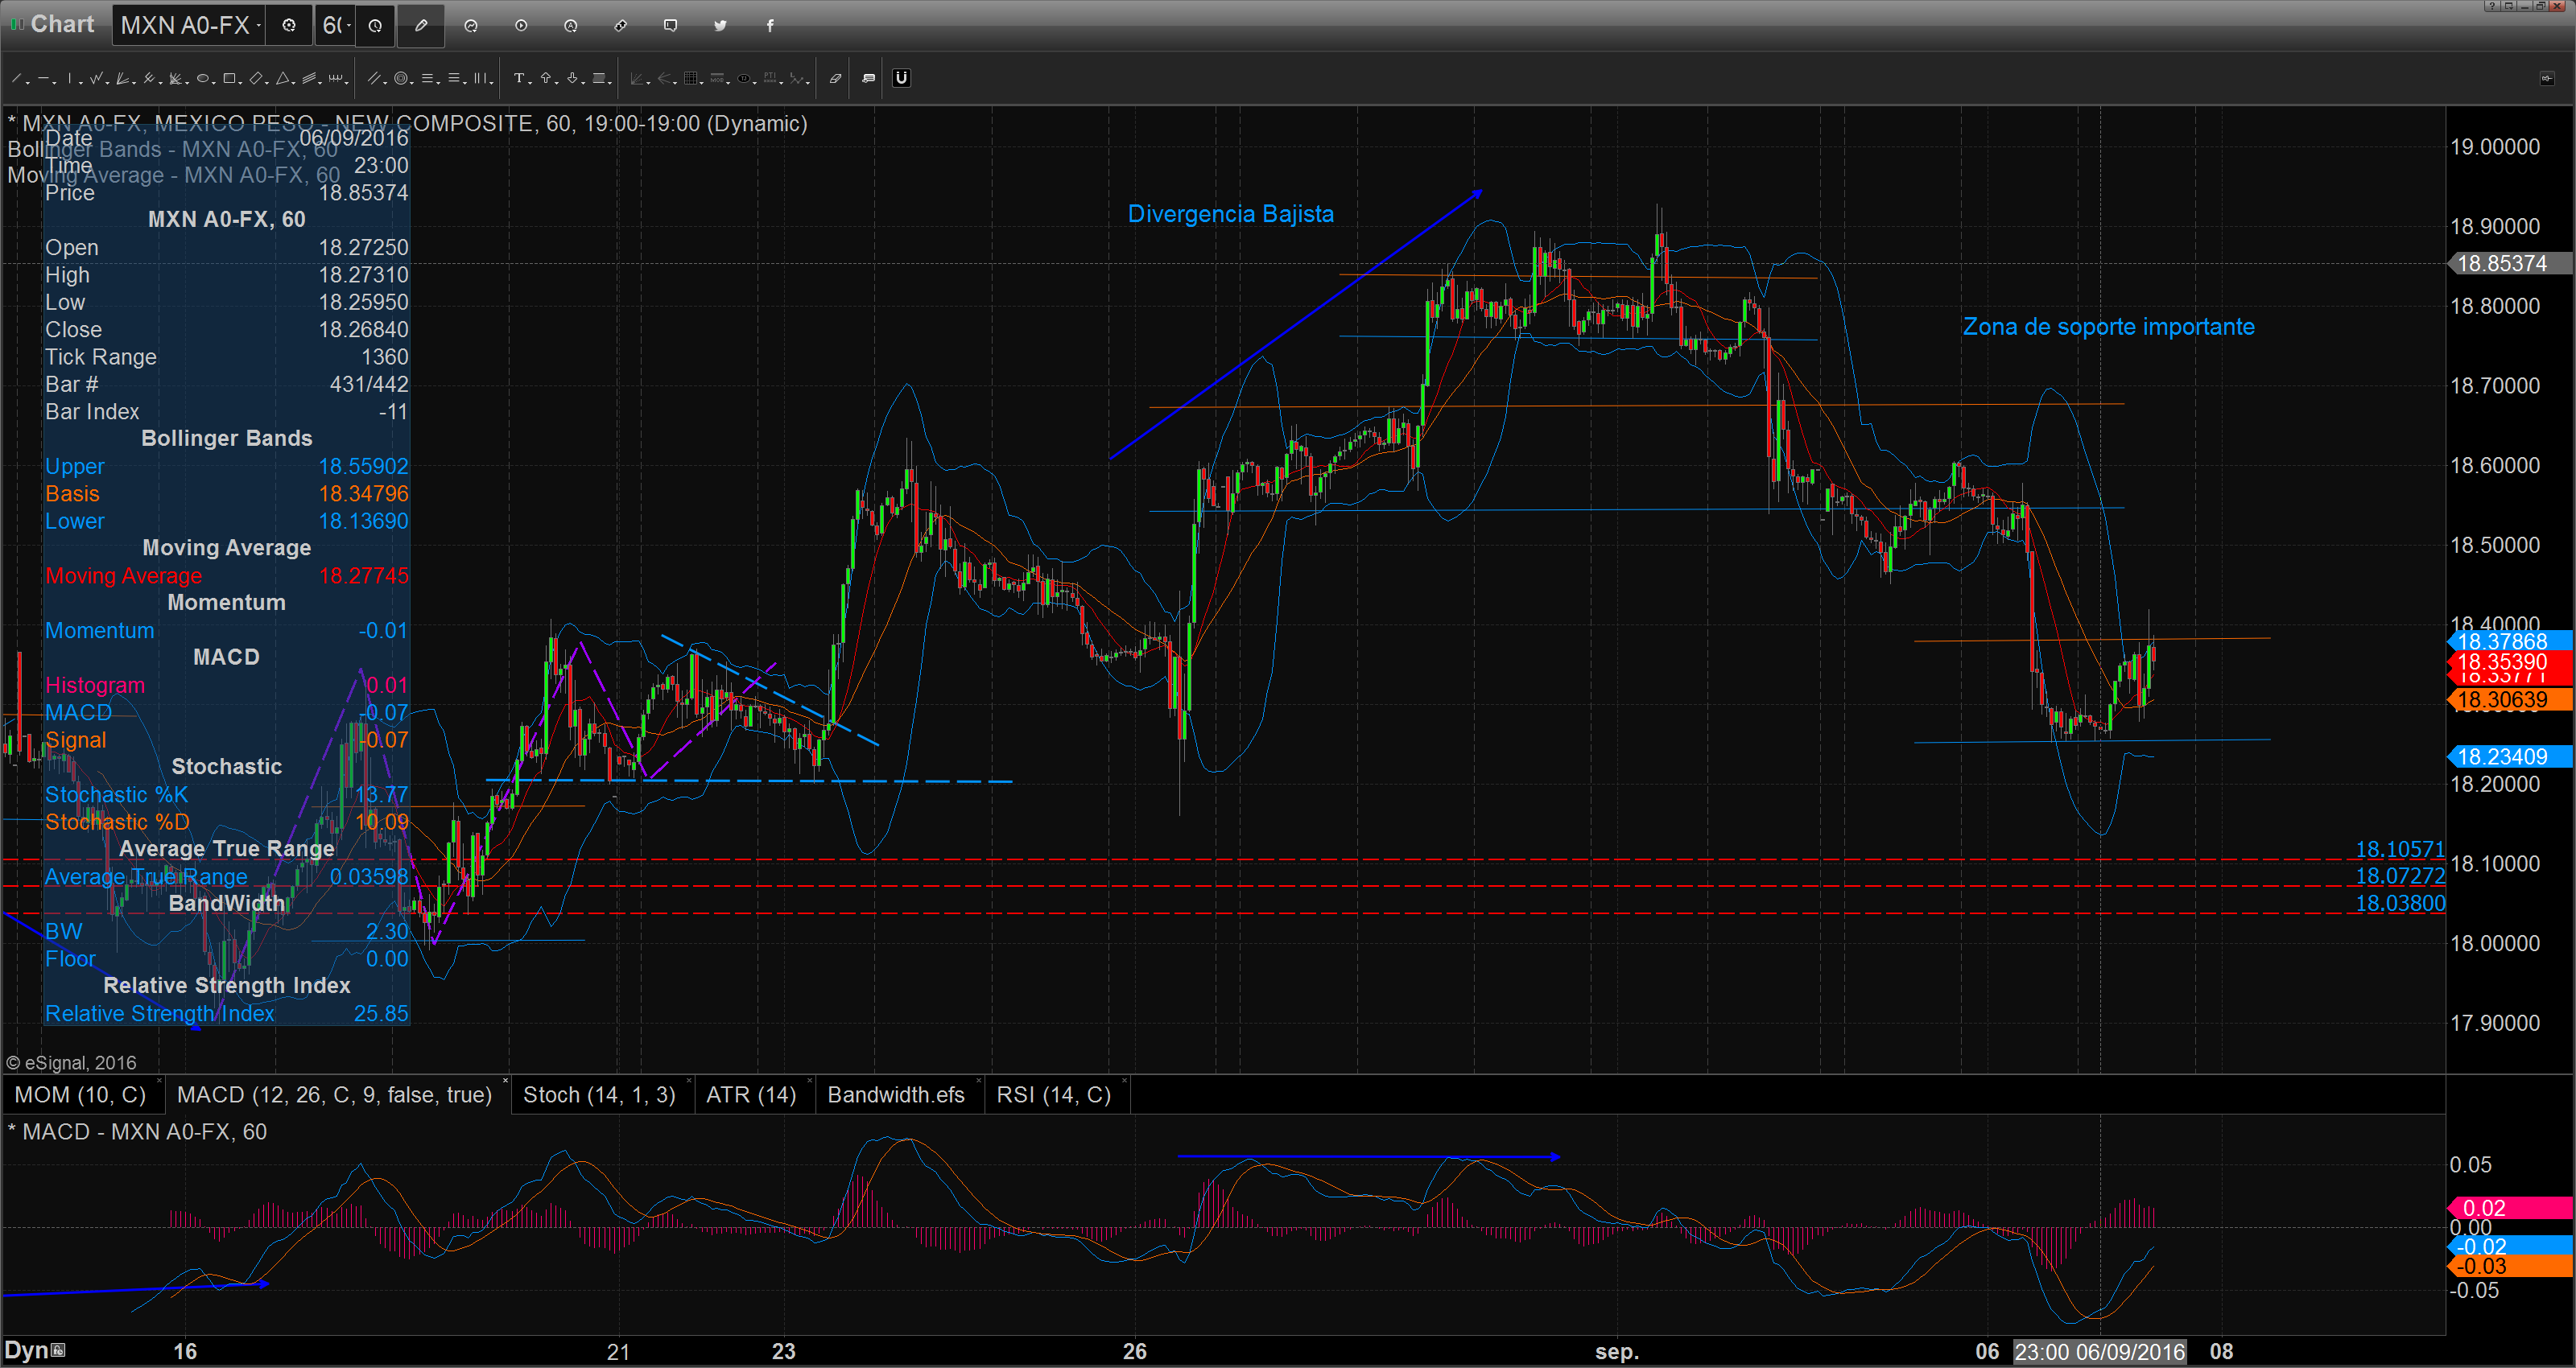The image size is (2576, 1368).
Task: Click the comment notes icon beside eraser
Action: [869, 78]
